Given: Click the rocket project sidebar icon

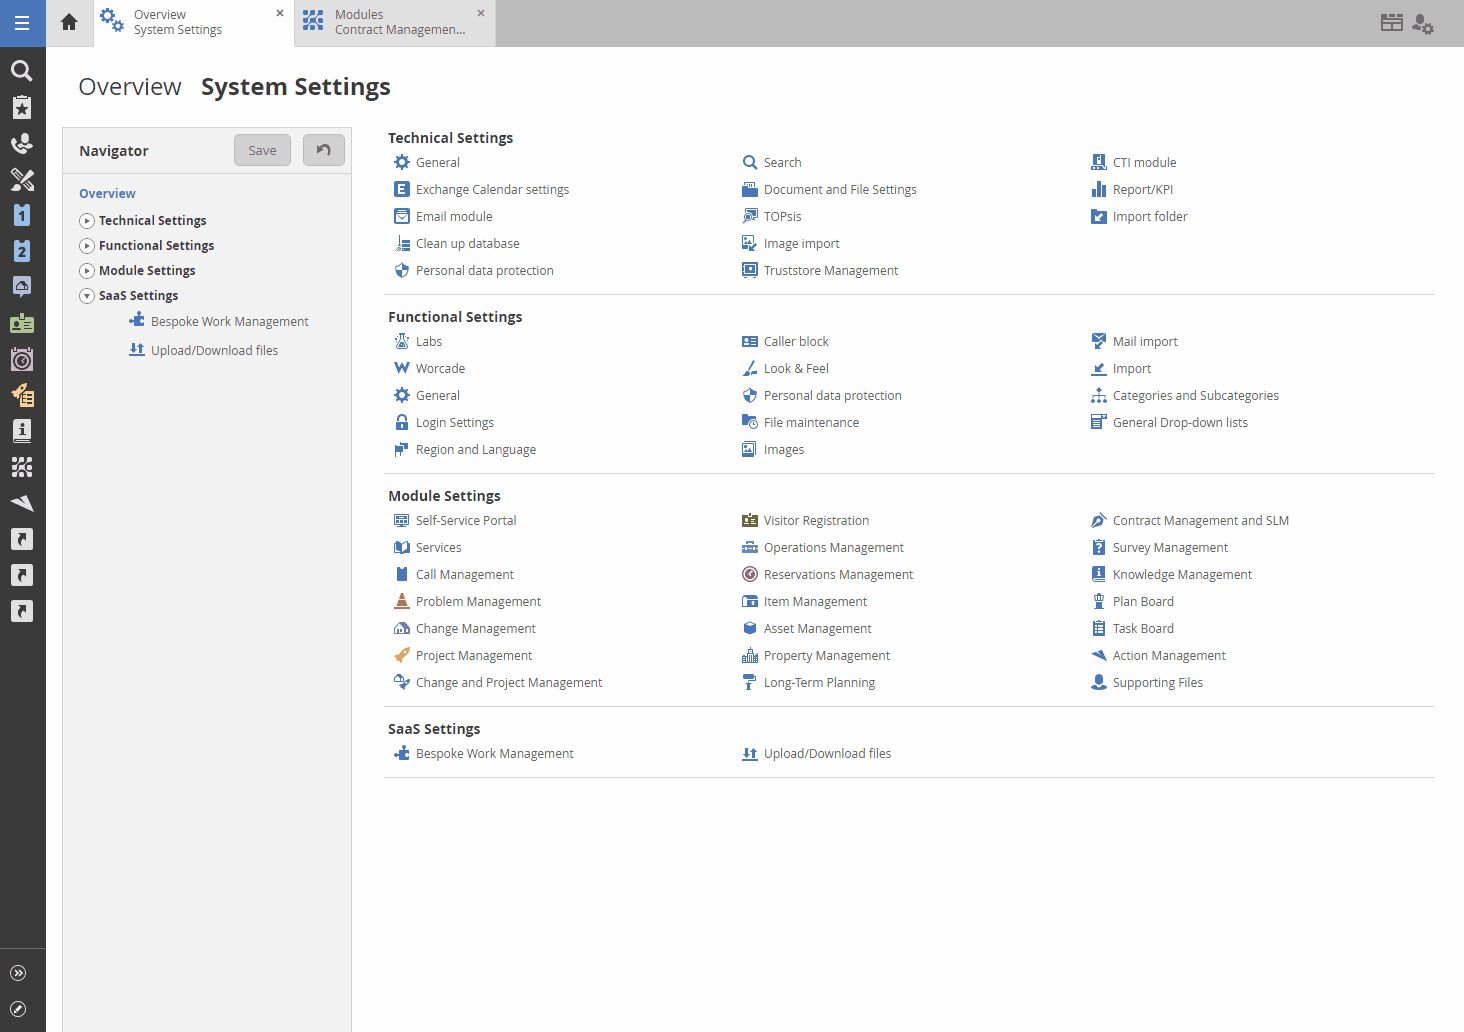Looking at the screenshot, I should (x=22, y=395).
